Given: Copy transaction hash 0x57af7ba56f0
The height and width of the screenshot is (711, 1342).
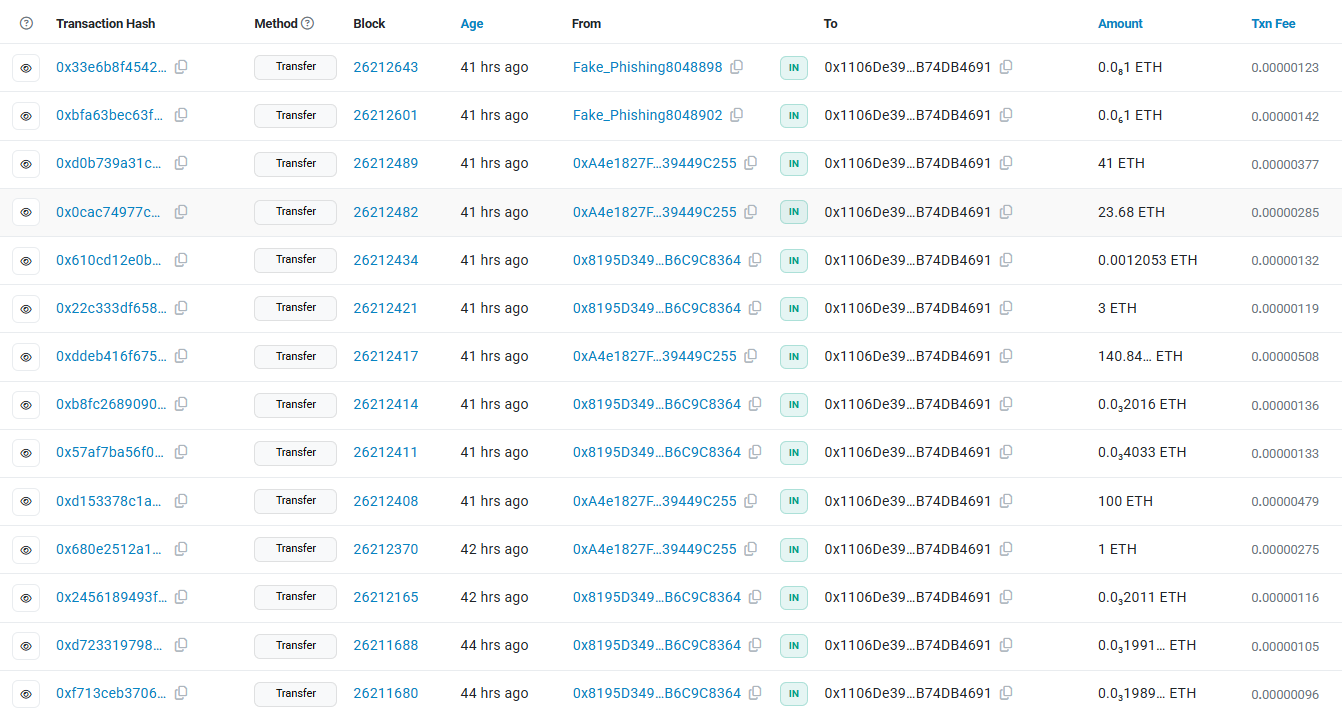Looking at the screenshot, I should [x=181, y=452].
